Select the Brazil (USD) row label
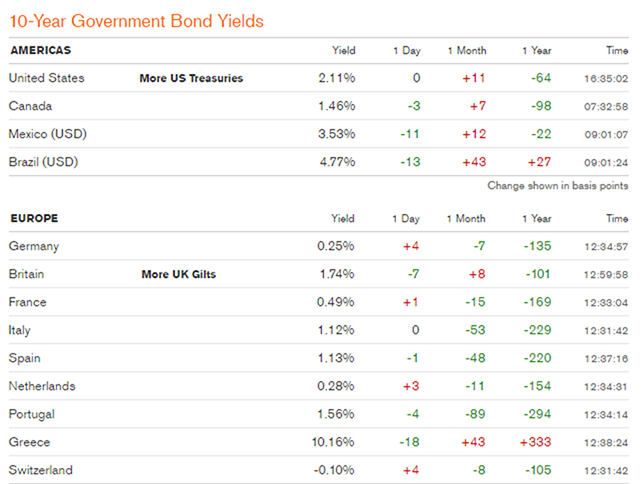Screen dimensions: 644x484 pyautogui.click(x=42, y=162)
